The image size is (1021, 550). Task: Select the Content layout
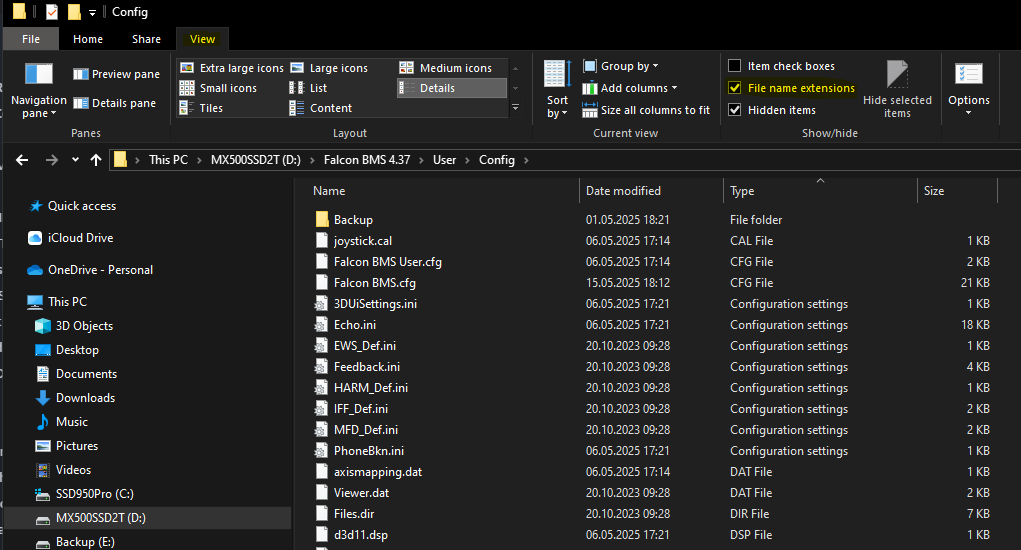pos(321,108)
